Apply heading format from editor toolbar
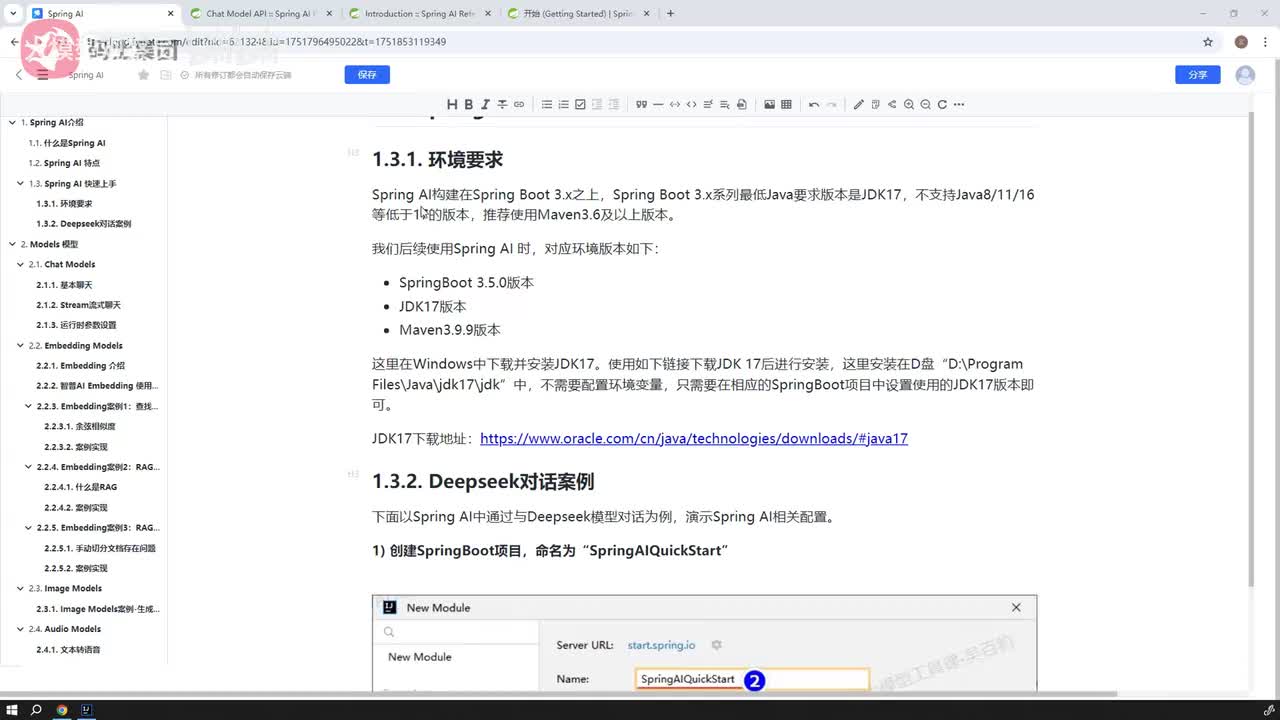The image size is (1280, 720). click(452, 104)
